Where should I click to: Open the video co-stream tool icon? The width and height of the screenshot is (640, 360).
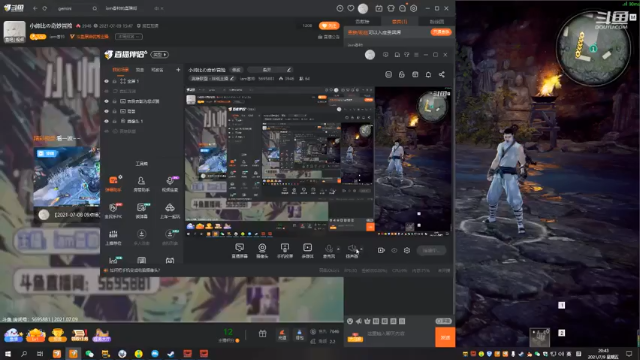pos(170,183)
